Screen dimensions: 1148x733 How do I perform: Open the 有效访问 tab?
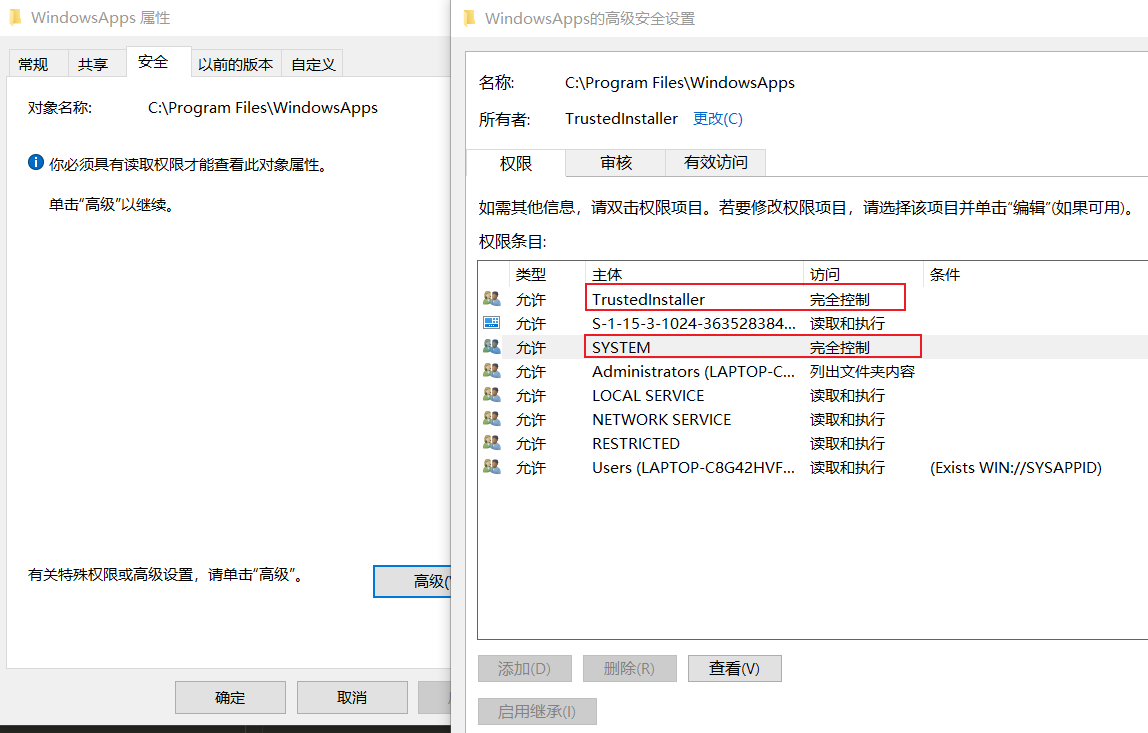pyautogui.click(x=715, y=163)
